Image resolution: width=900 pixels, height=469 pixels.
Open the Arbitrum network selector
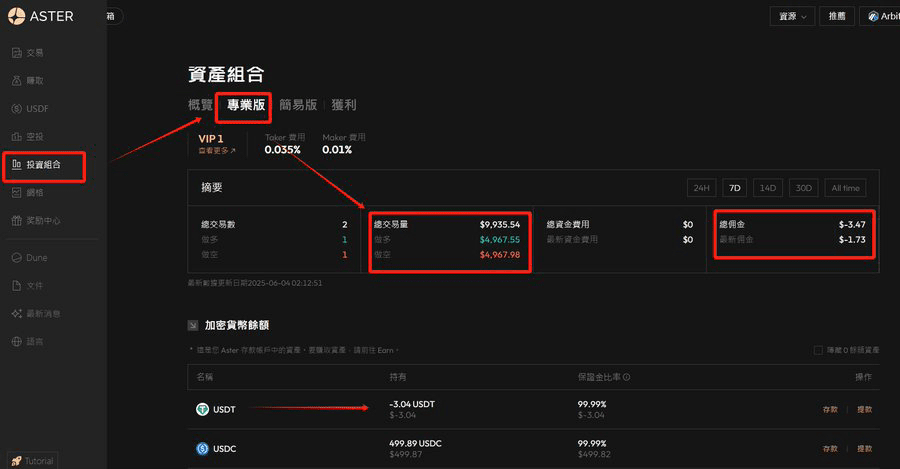pyautogui.click(x=880, y=16)
